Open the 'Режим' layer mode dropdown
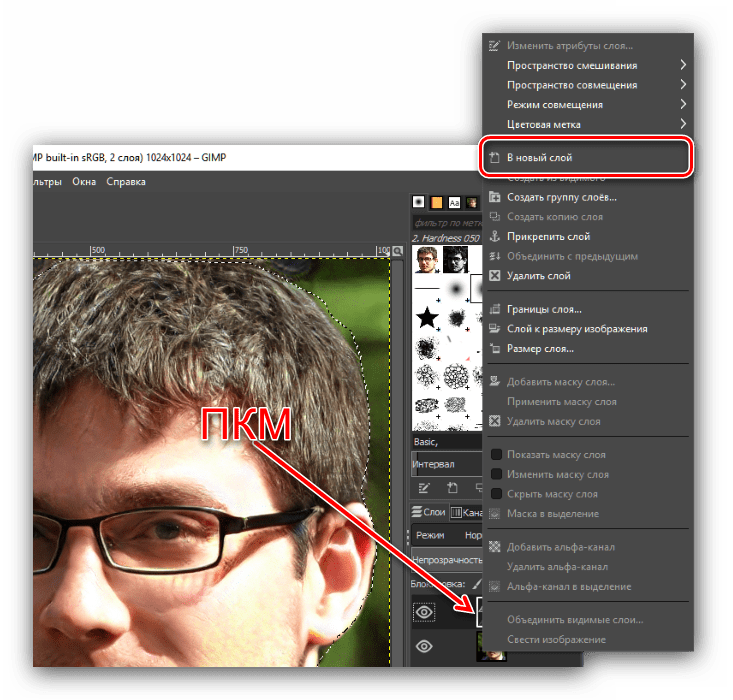The height and width of the screenshot is (700, 733). (x=447, y=535)
